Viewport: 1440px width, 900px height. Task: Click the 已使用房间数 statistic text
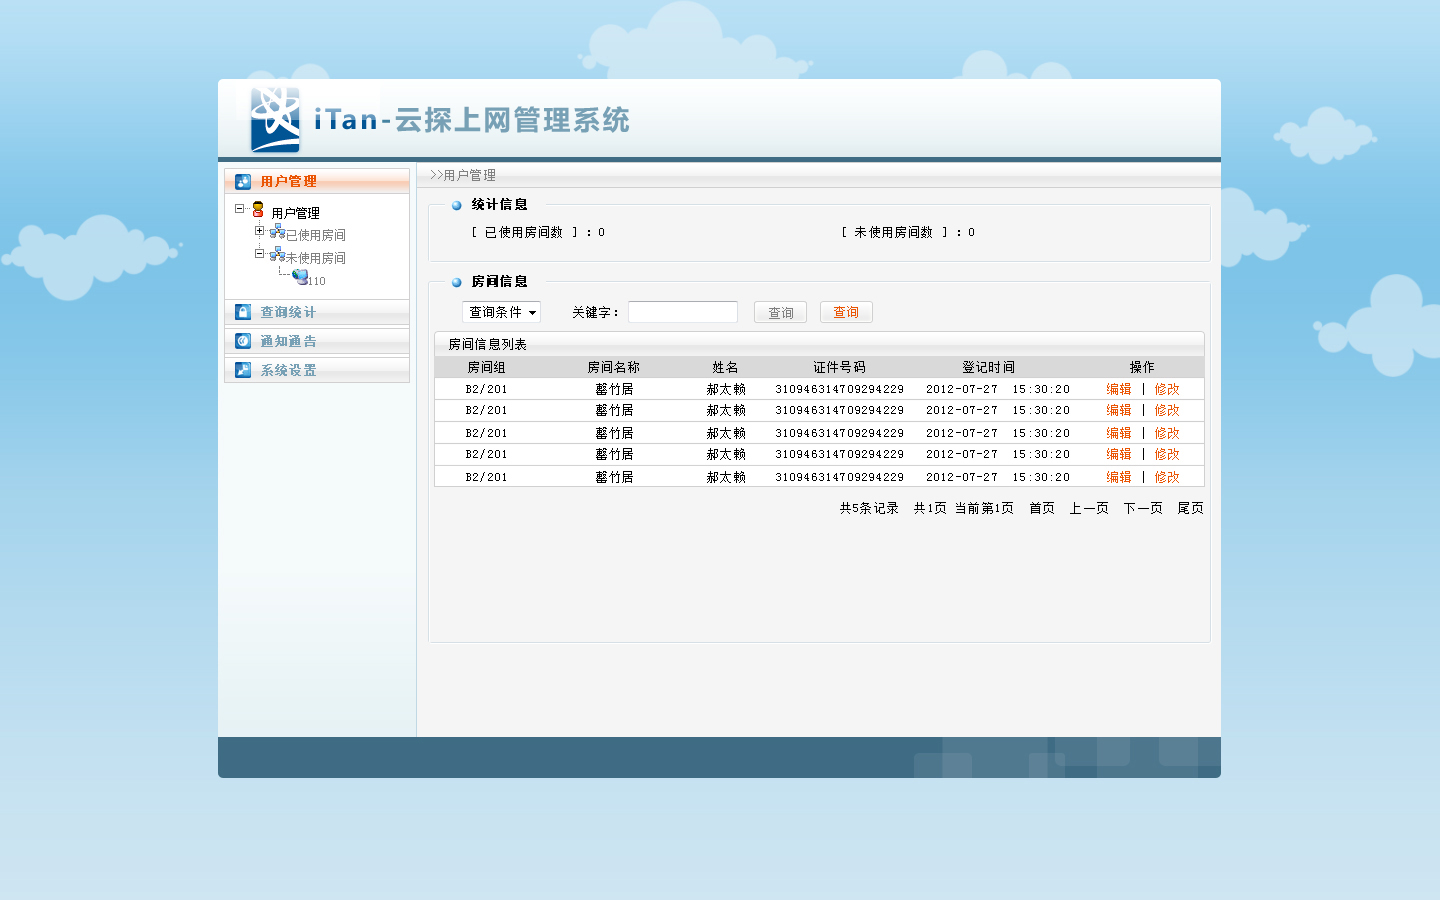pos(537,232)
